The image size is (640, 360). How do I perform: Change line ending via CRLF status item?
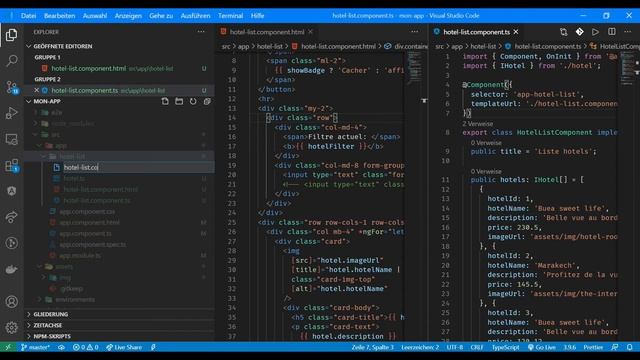pyautogui.click(x=477, y=347)
